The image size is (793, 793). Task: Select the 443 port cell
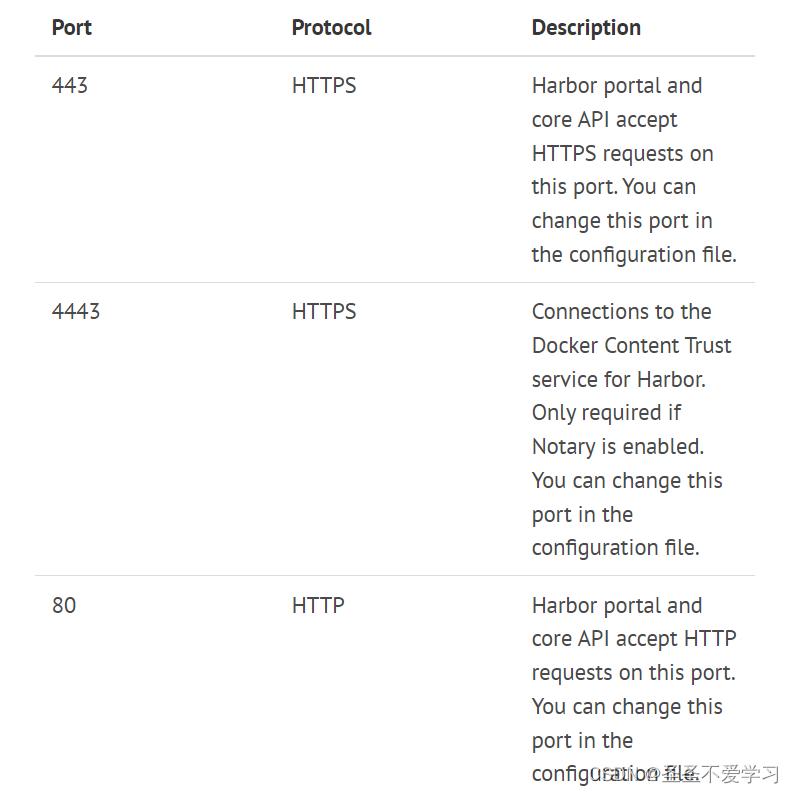[x=70, y=85]
